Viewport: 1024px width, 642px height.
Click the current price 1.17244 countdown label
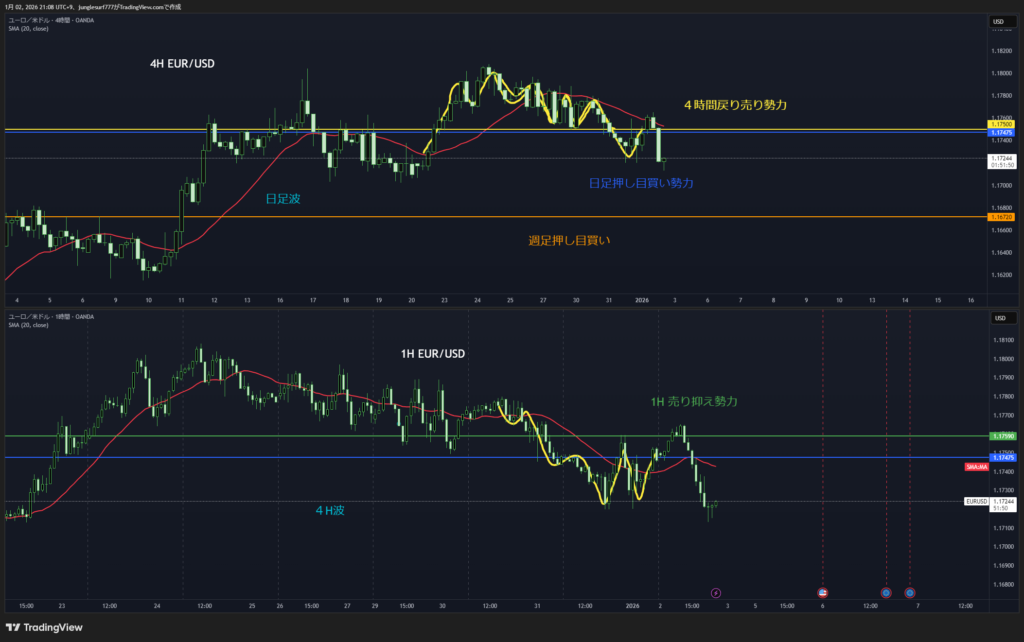tap(1001, 161)
